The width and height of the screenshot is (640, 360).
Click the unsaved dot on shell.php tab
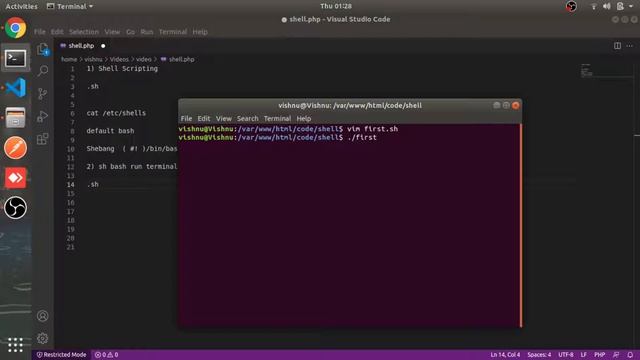pos(103,46)
